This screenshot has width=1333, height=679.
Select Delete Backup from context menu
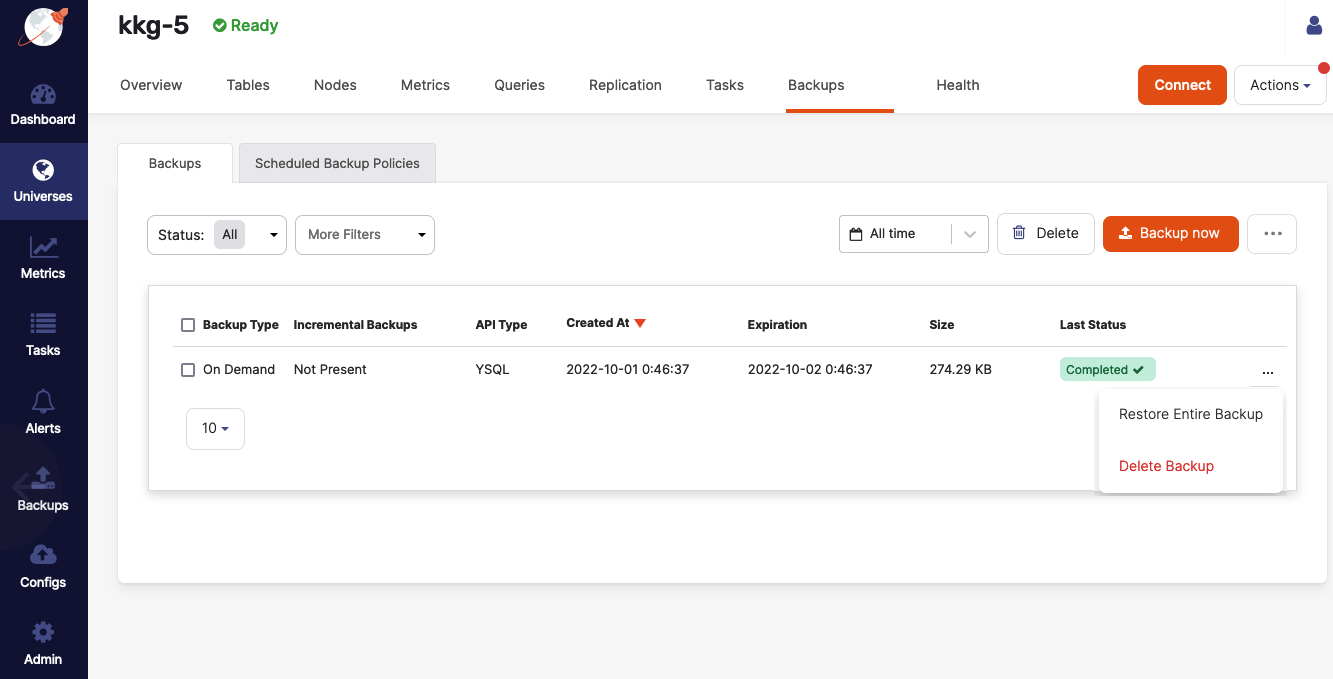click(1166, 466)
